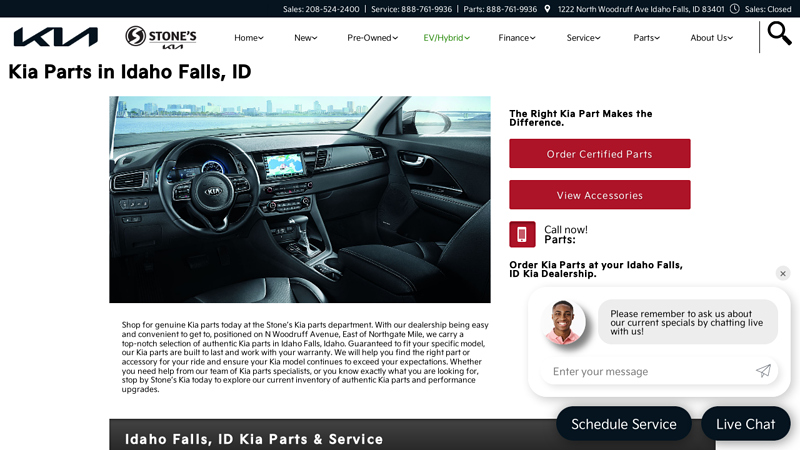
Task: Click Sales: Closed hours status
Action: point(768,9)
